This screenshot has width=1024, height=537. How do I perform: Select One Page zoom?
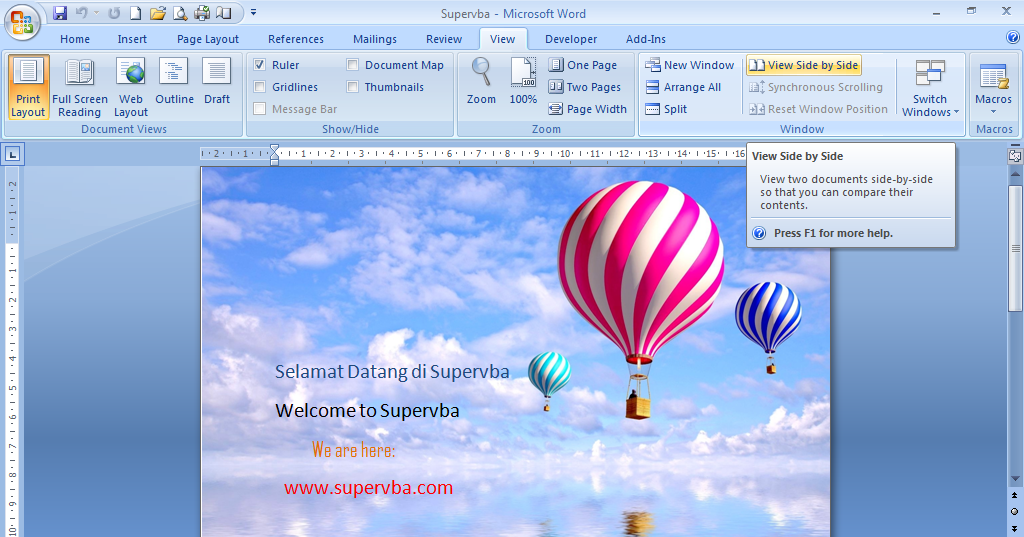(583, 65)
